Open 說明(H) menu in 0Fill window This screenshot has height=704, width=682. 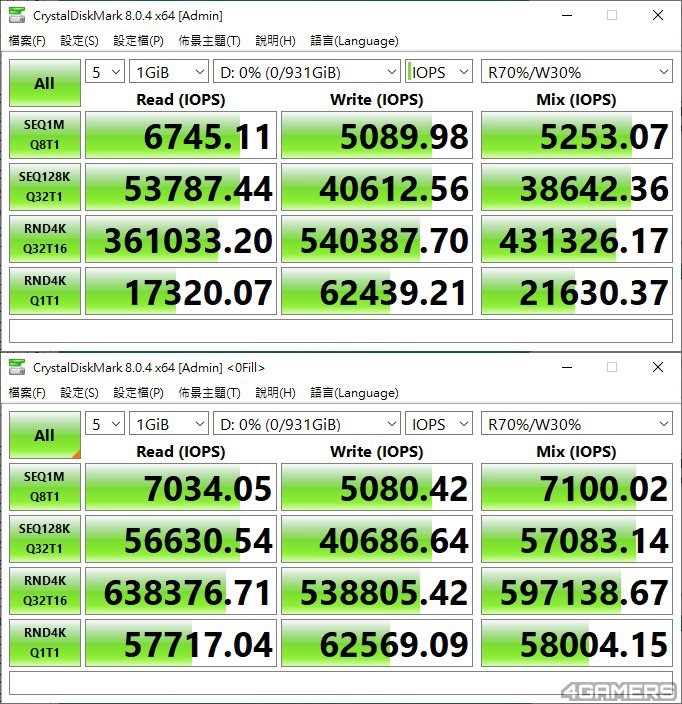[275, 393]
